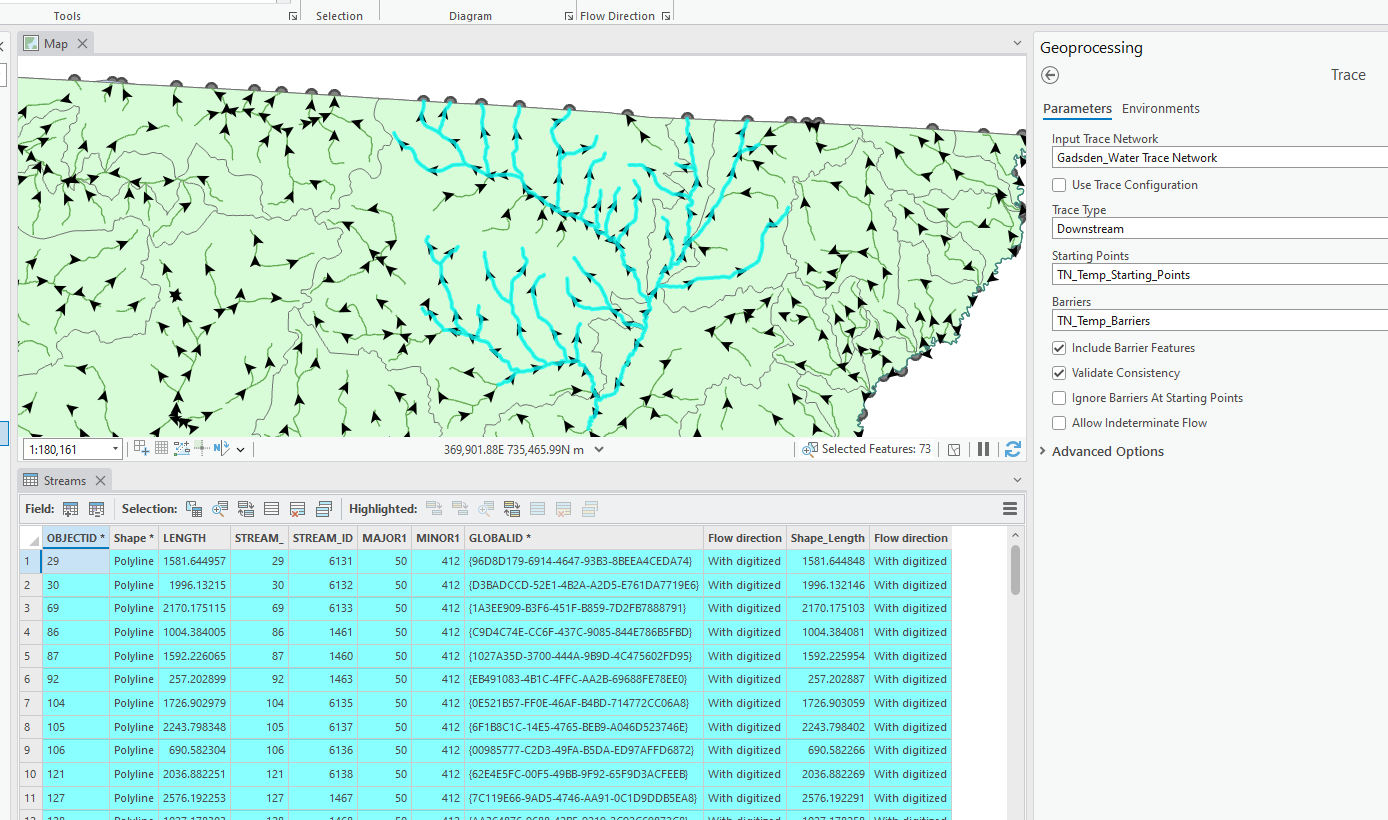Click Clear selection icon in table toolbar
Image resolution: width=1388 pixels, height=820 pixels.
click(297, 509)
